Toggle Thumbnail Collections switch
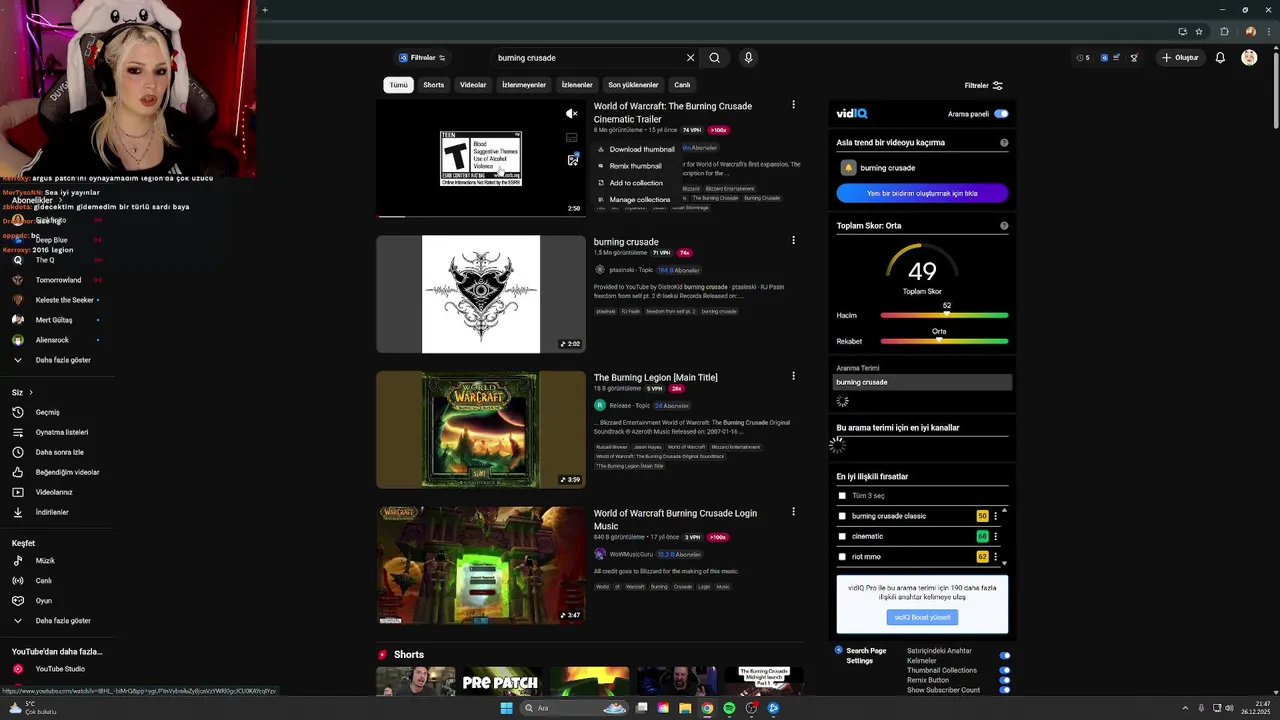 (x=1005, y=670)
